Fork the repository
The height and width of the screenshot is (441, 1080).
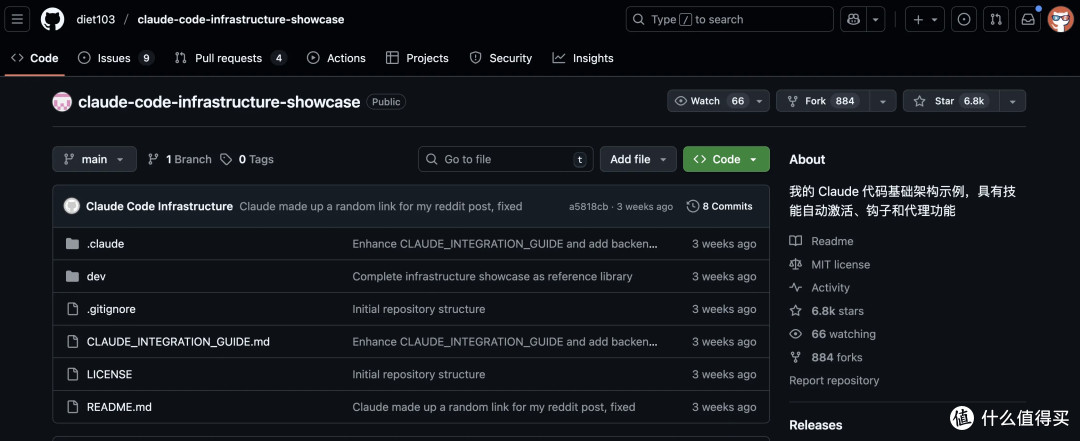(x=822, y=101)
